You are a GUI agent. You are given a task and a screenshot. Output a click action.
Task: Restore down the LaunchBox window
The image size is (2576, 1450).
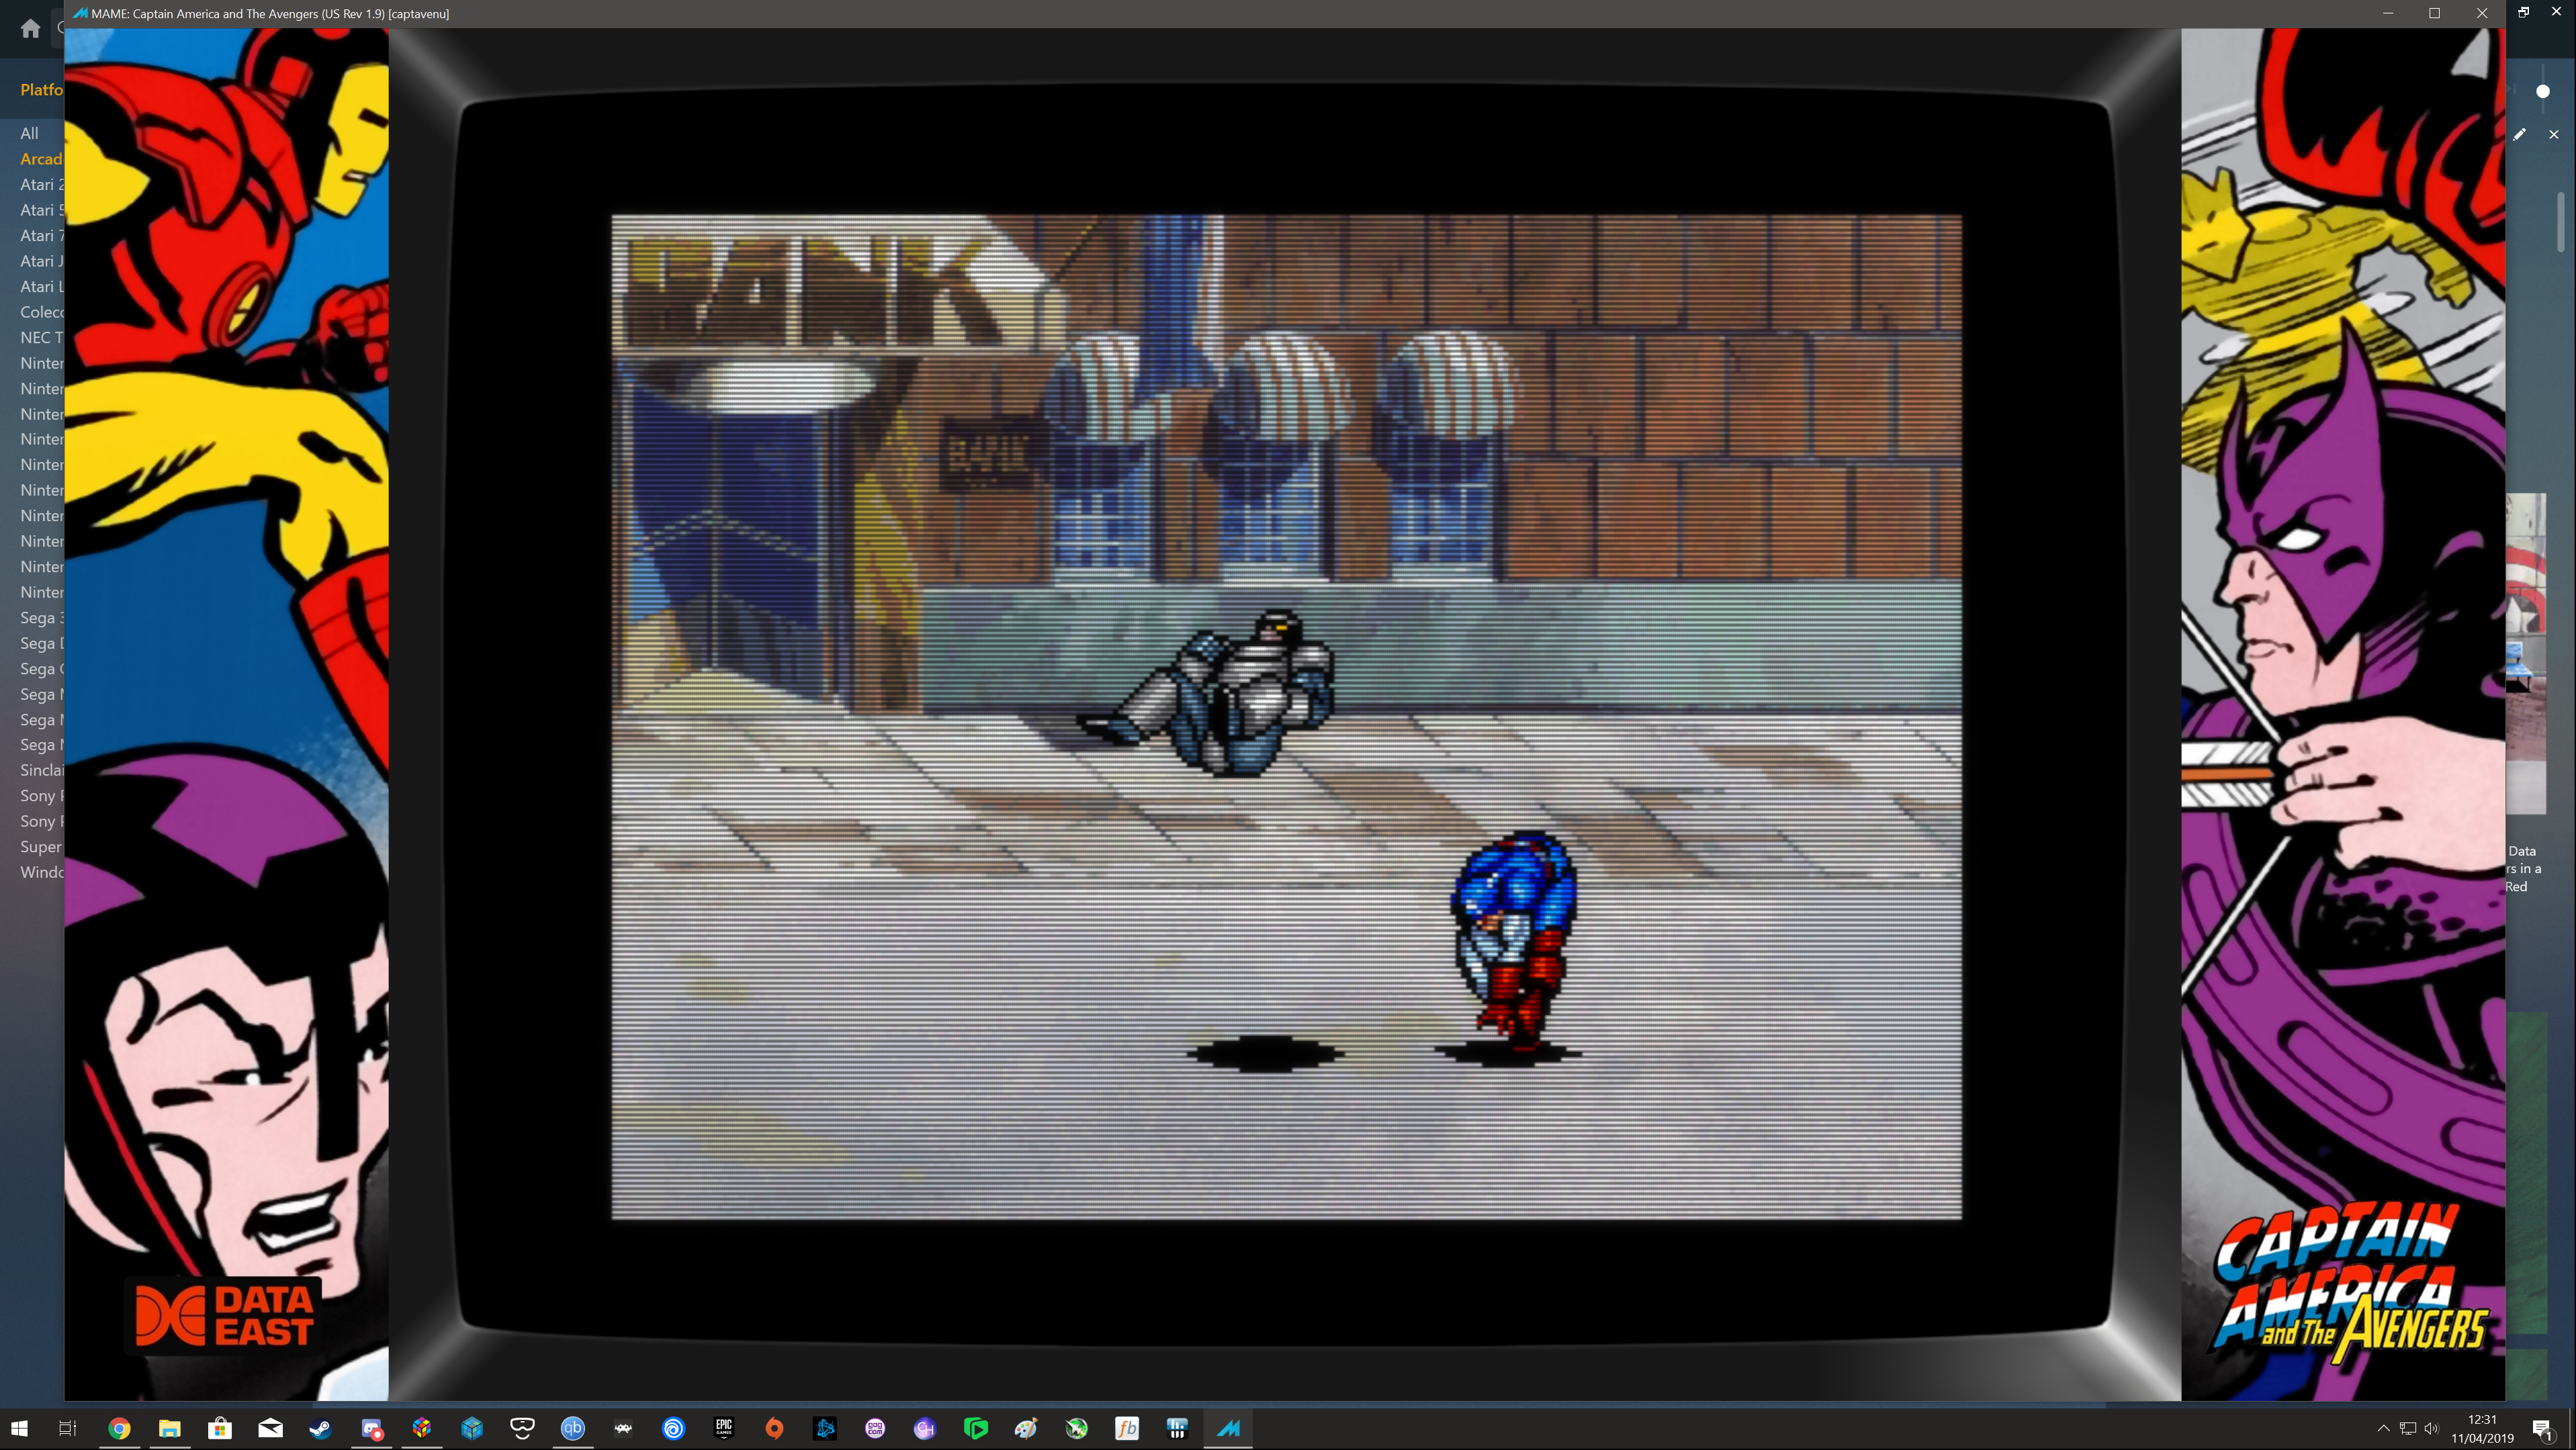(x=2524, y=12)
